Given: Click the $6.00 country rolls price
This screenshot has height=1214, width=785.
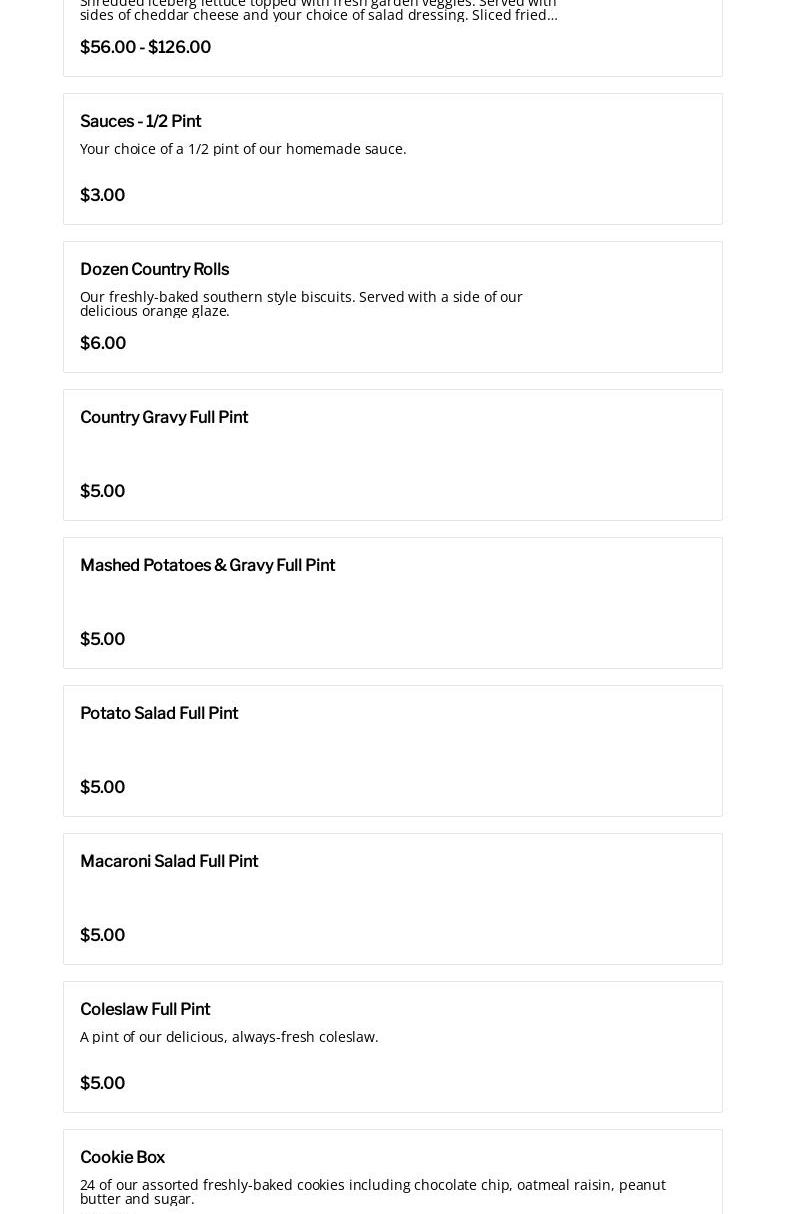Looking at the screenshot, I should point(103,343).
